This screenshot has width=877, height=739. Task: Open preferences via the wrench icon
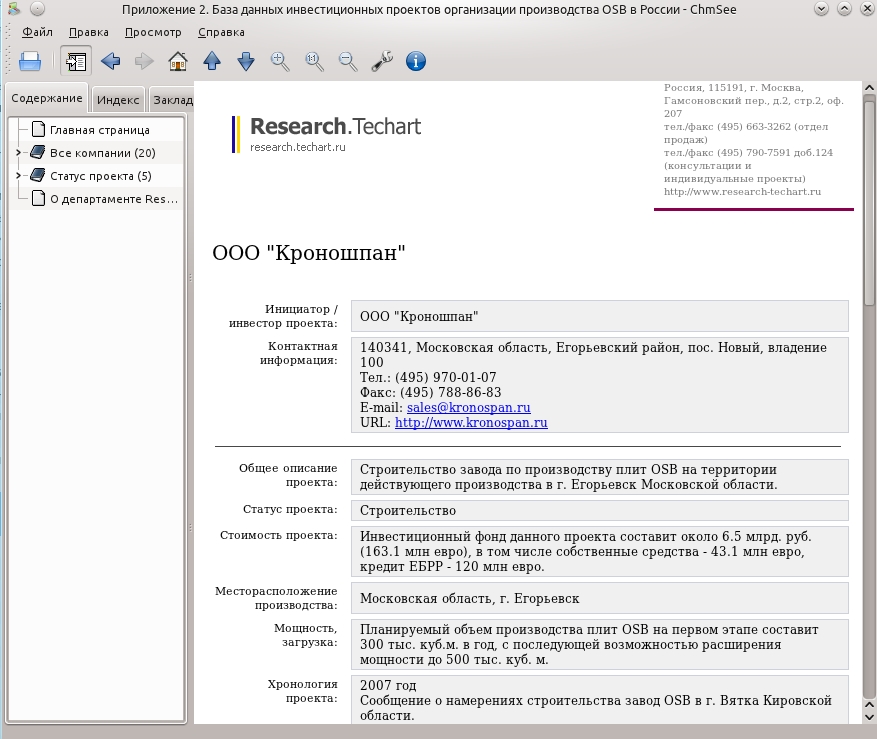tap(382, 61)
